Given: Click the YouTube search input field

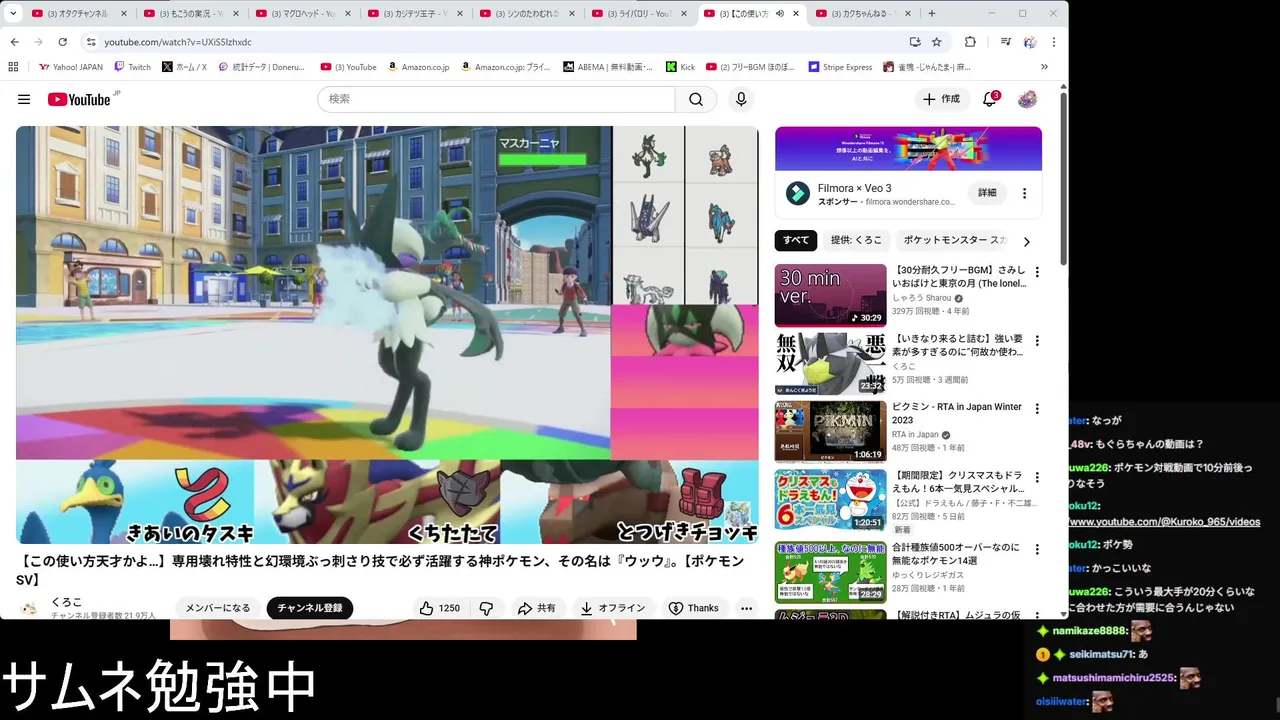Looking at the screenshot, I should (x=496, y=99).
